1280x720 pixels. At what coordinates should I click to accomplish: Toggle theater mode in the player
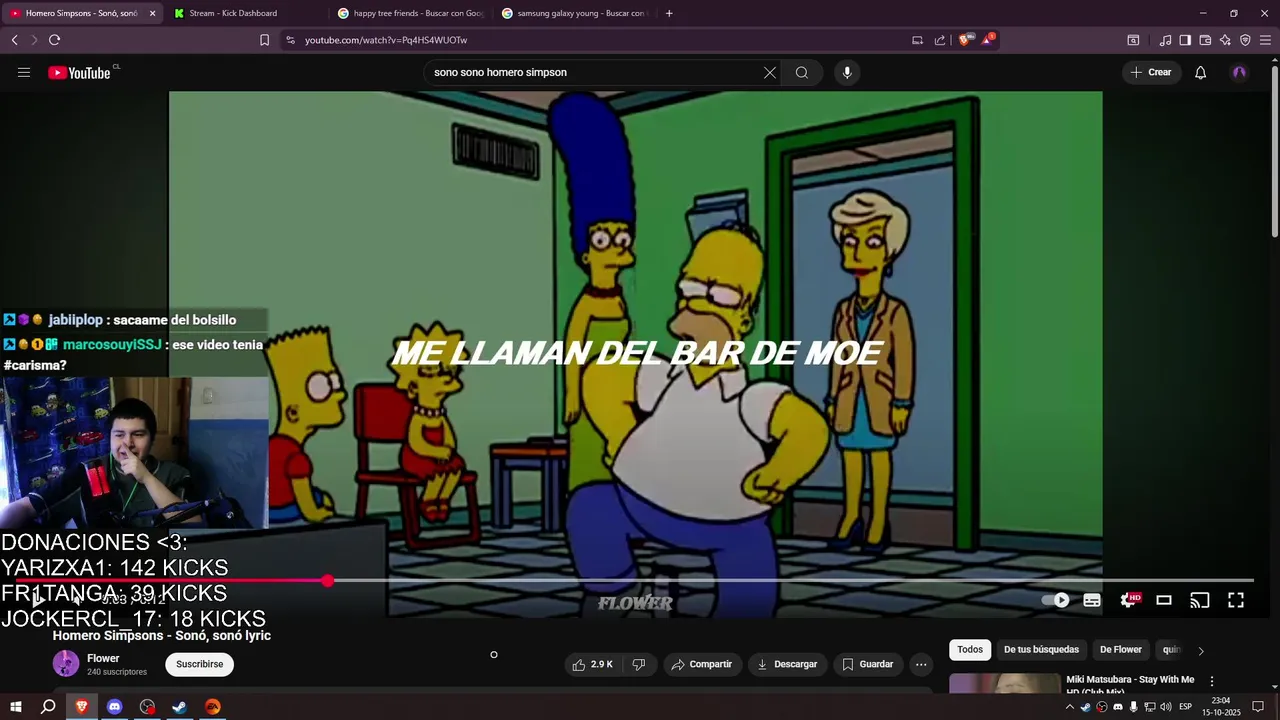[x=1164, y=600]
